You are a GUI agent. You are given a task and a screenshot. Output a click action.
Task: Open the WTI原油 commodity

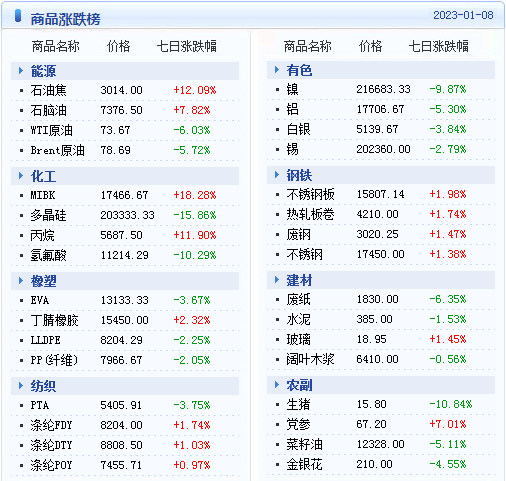(51, 130)
